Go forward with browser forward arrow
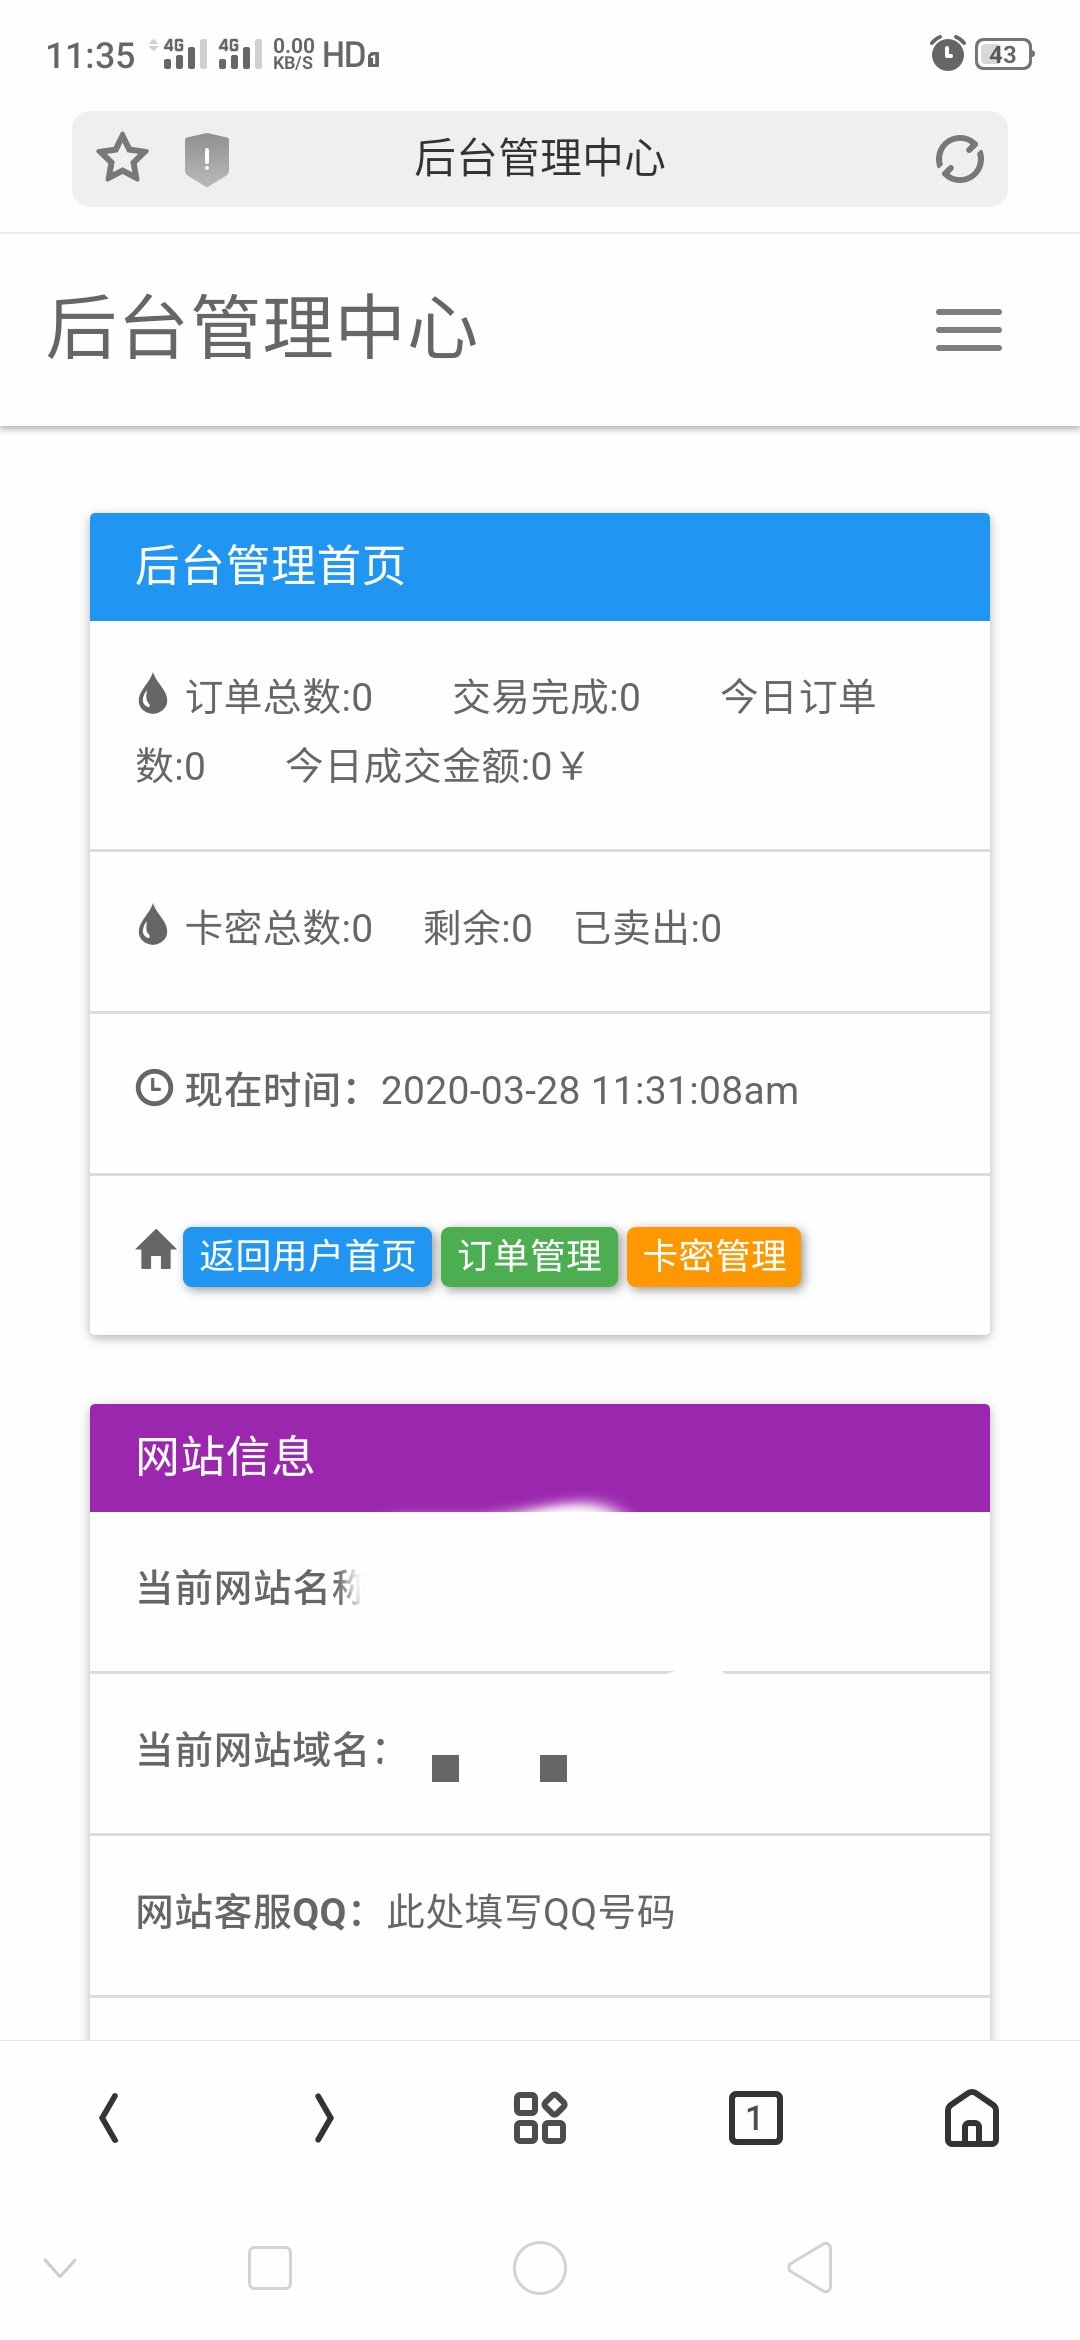Screen dimensions: 1080x2340 [323, 2118]
